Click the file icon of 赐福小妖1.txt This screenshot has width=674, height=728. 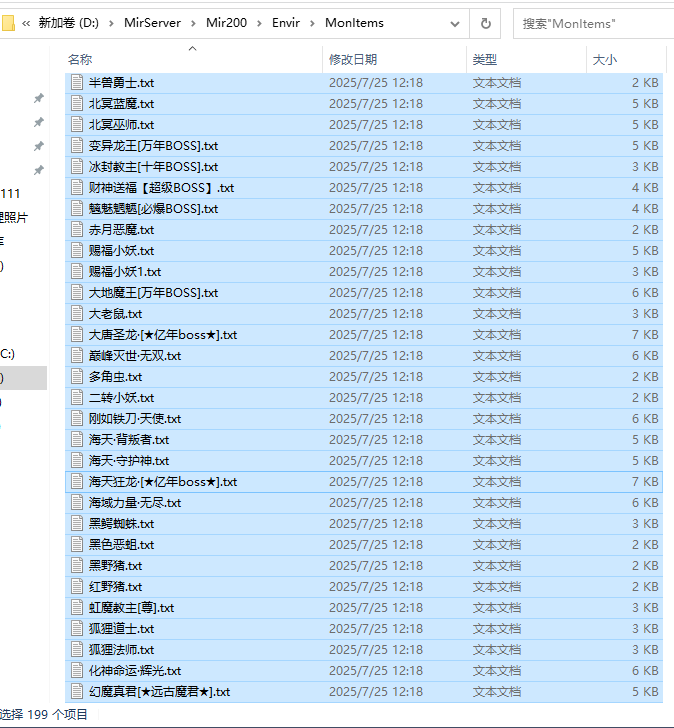tap(77, 272)
